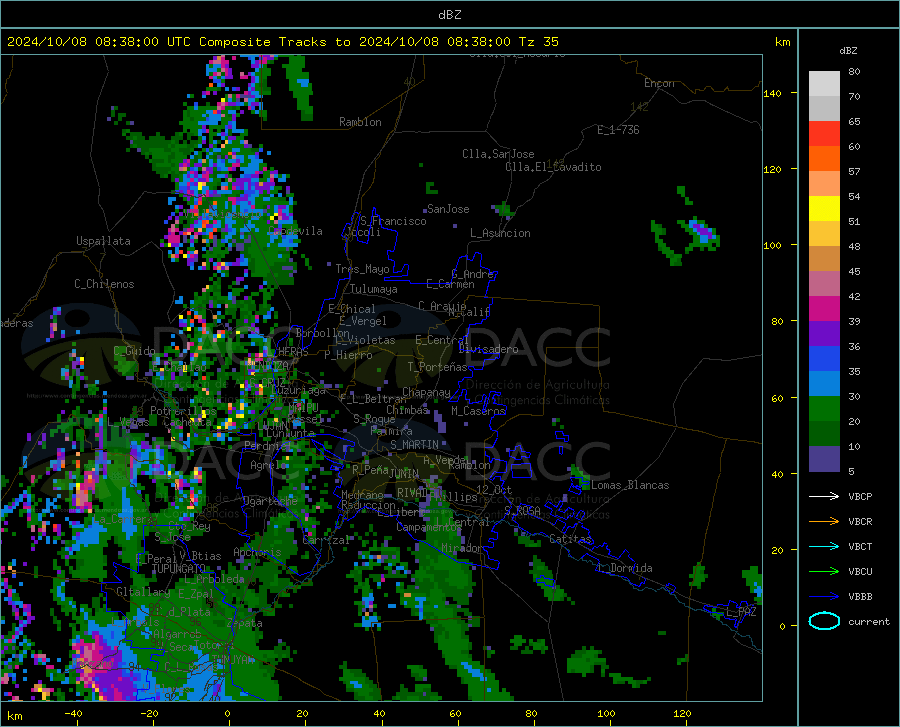This screenshot has height=727, width=900.
Task: Click the 'Ugarteche' map label
Action: click(270, 501)
